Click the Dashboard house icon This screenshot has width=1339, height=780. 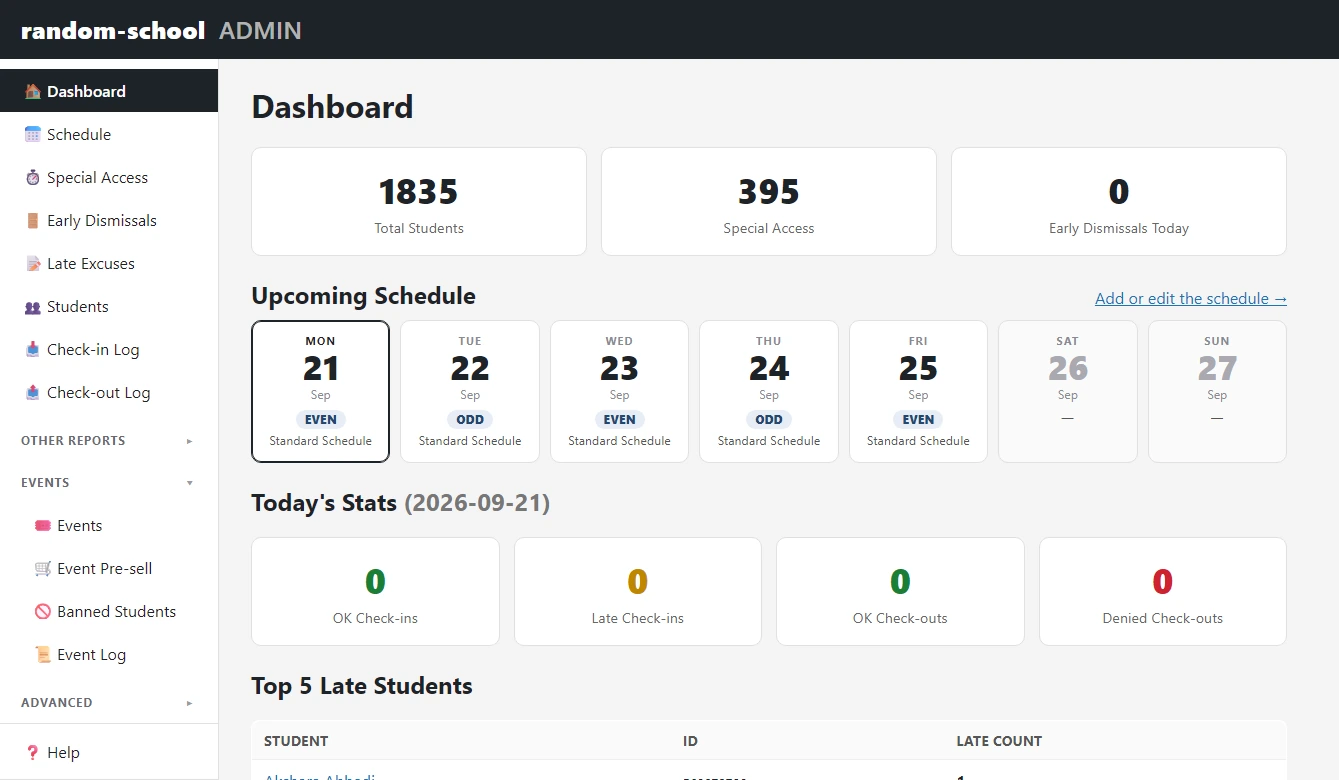tap(33, 91)
